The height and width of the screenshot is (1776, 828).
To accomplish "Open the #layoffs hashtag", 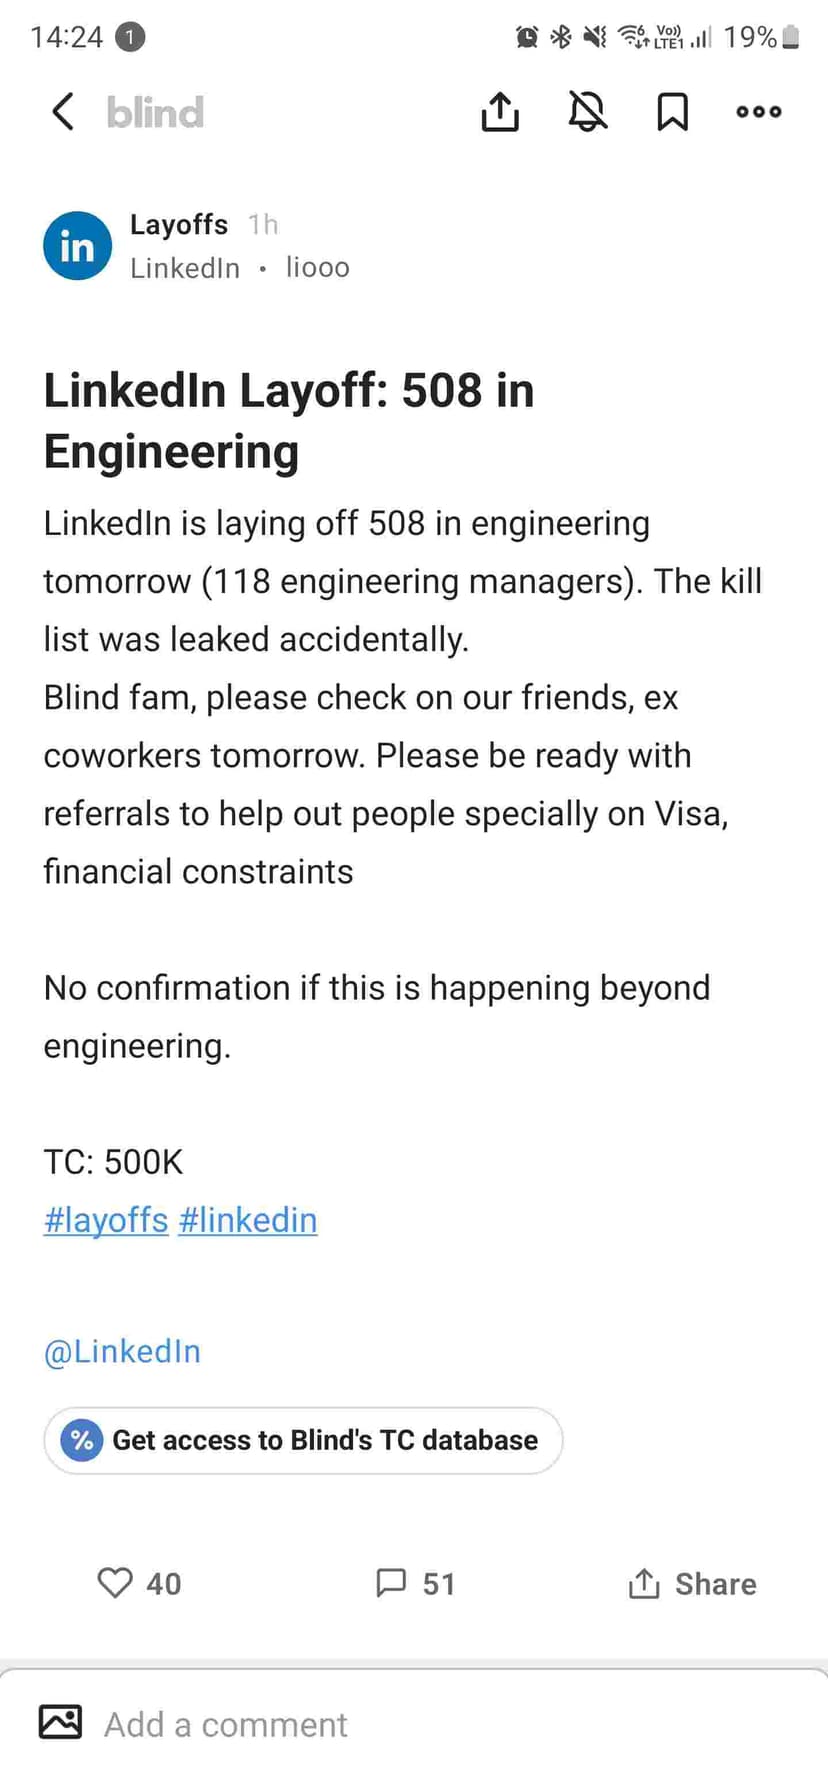I will tap(106, 1220).
